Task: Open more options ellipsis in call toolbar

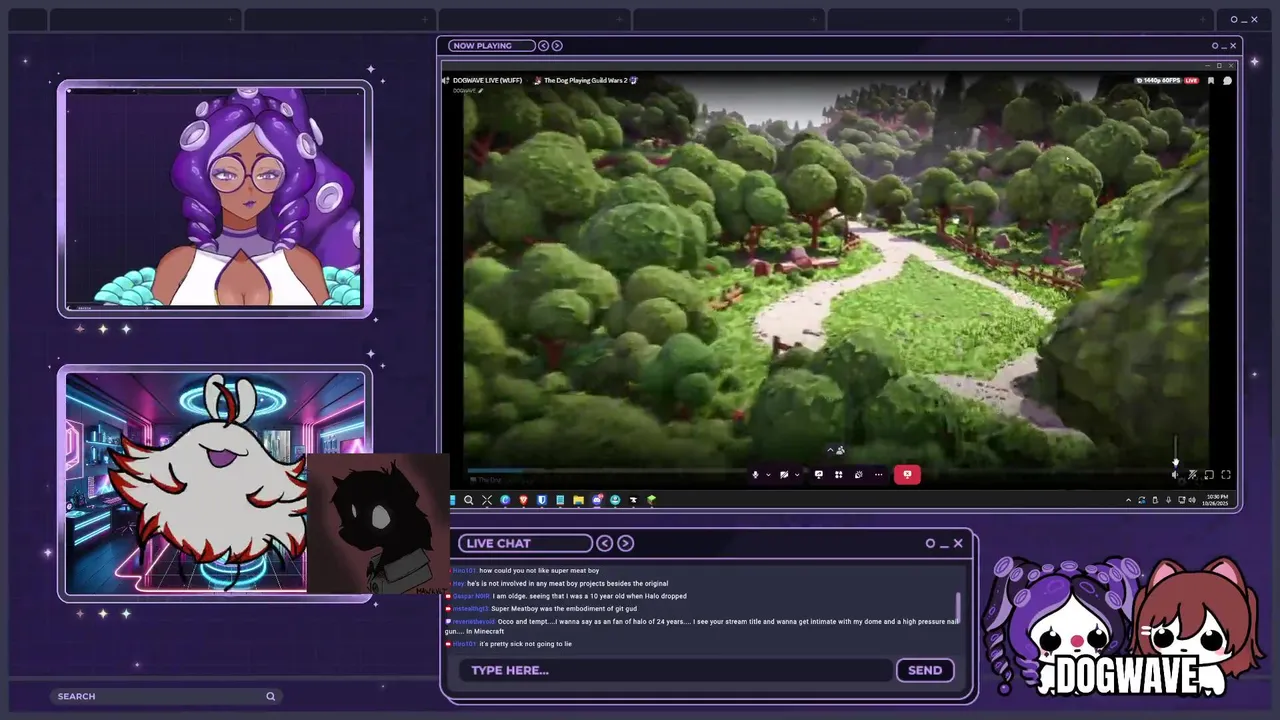Action: (879, 474)
